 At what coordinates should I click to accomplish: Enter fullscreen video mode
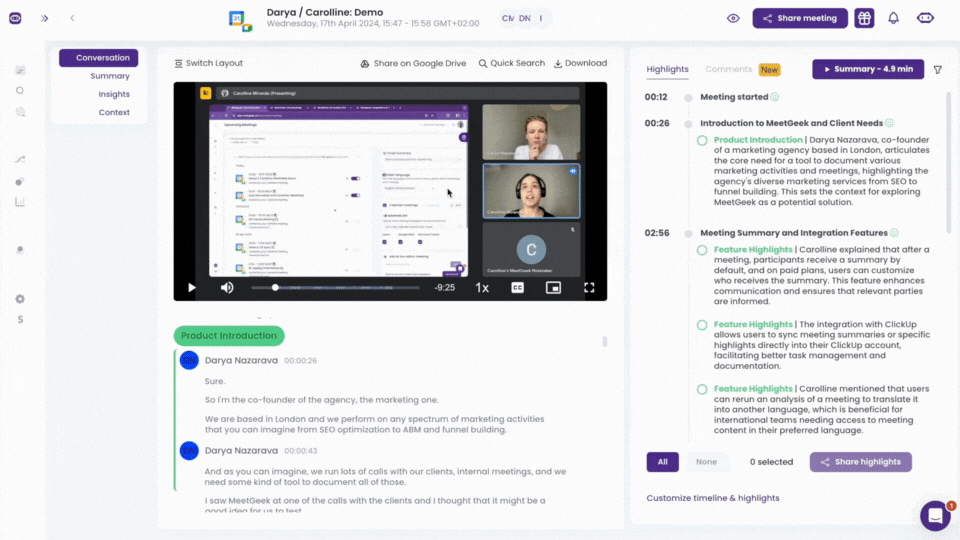[589, 288]
